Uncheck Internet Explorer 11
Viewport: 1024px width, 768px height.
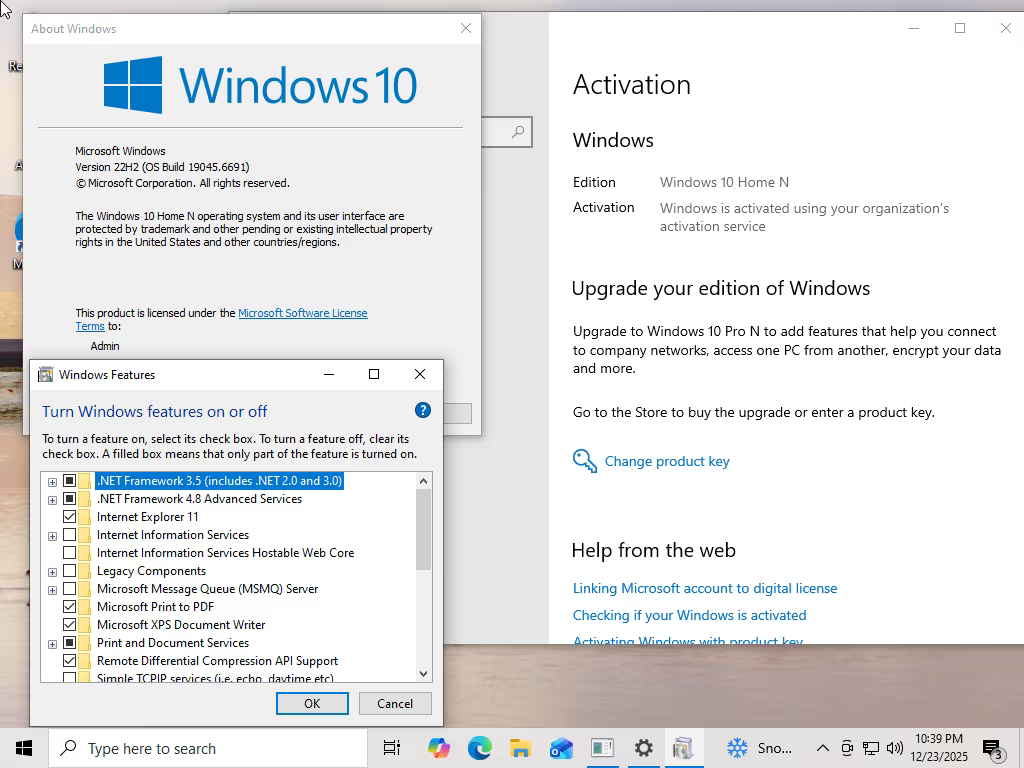tap(69, 517)
